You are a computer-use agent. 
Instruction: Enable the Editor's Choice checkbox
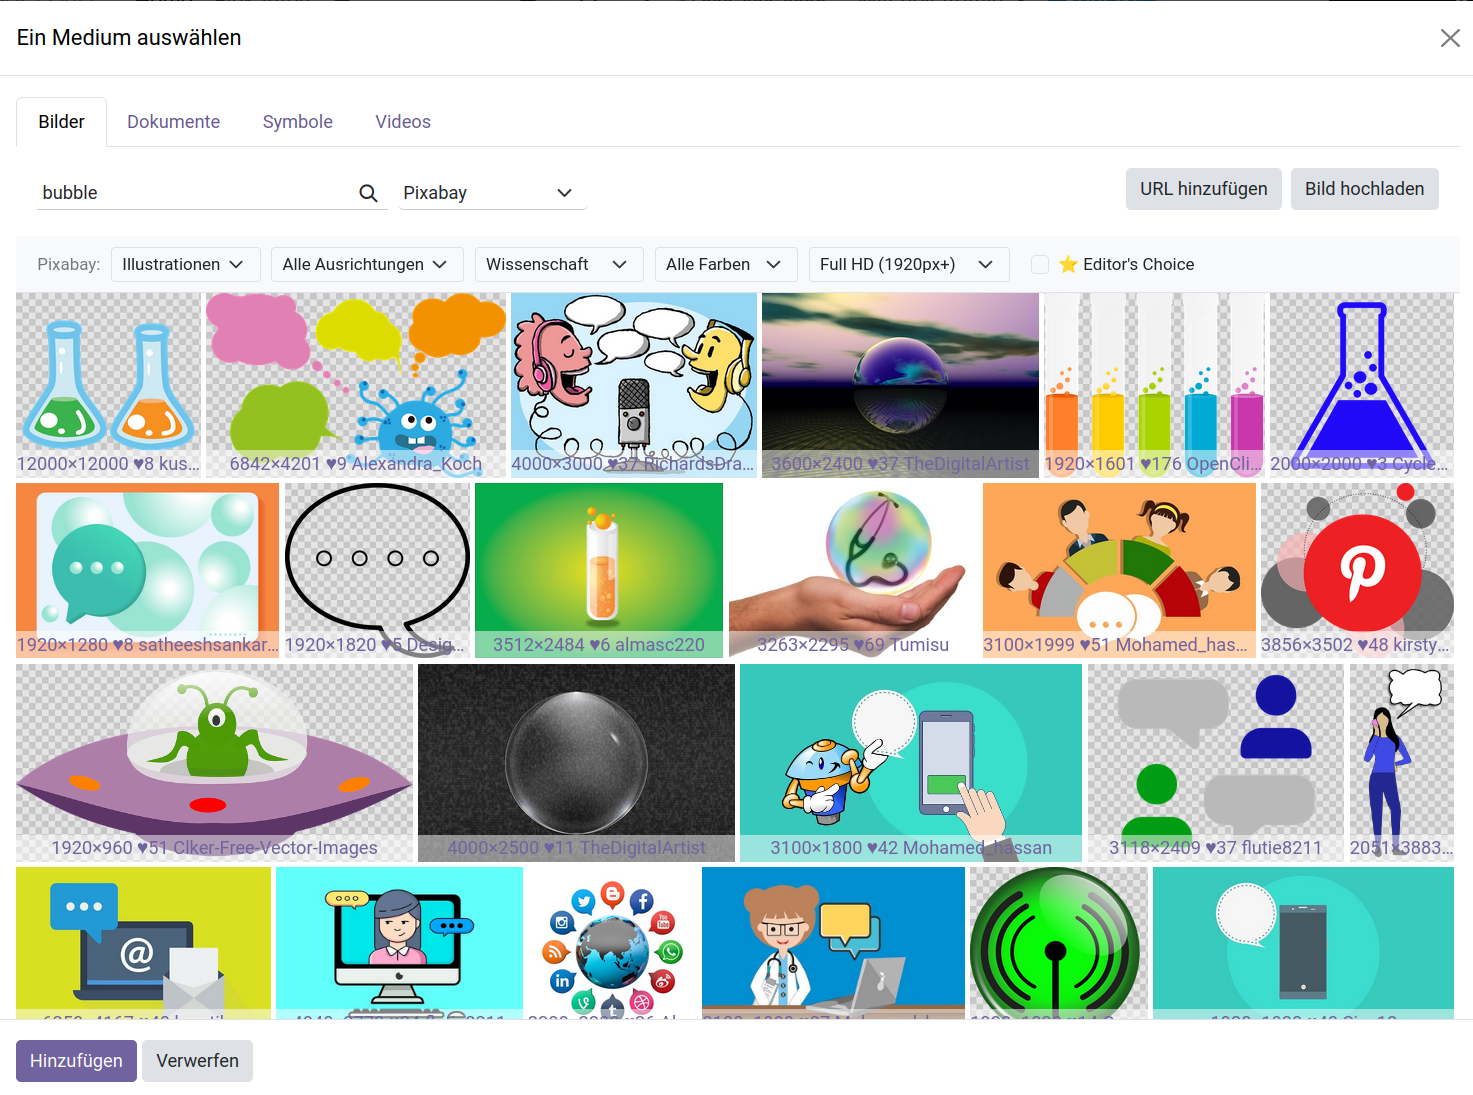[1039, 264]
